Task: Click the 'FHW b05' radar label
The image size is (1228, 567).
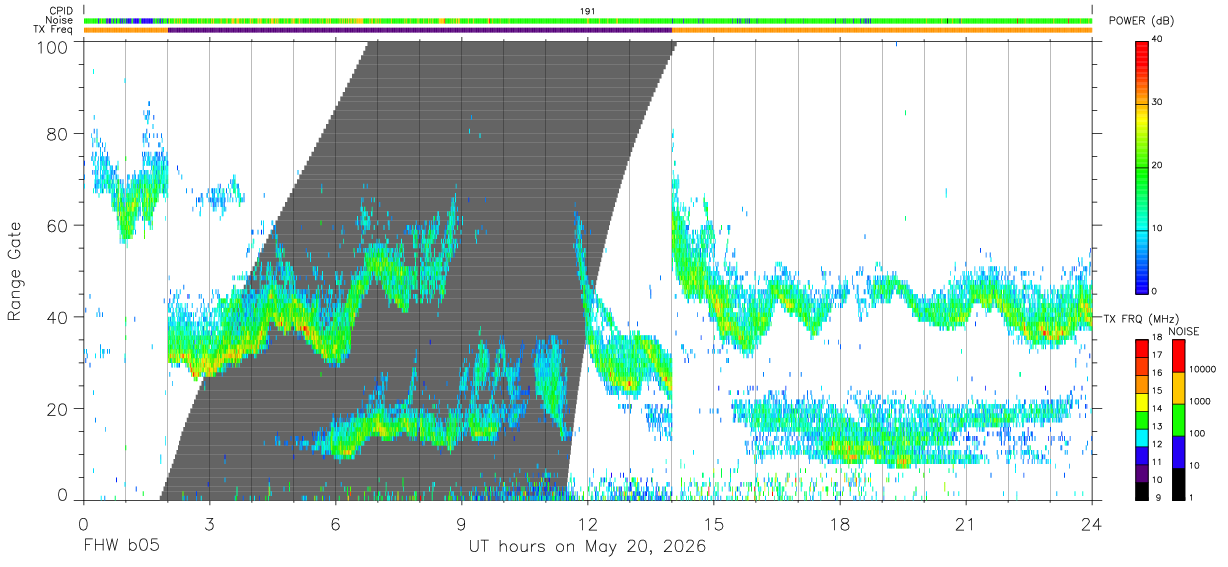Action: click(120, 547)
